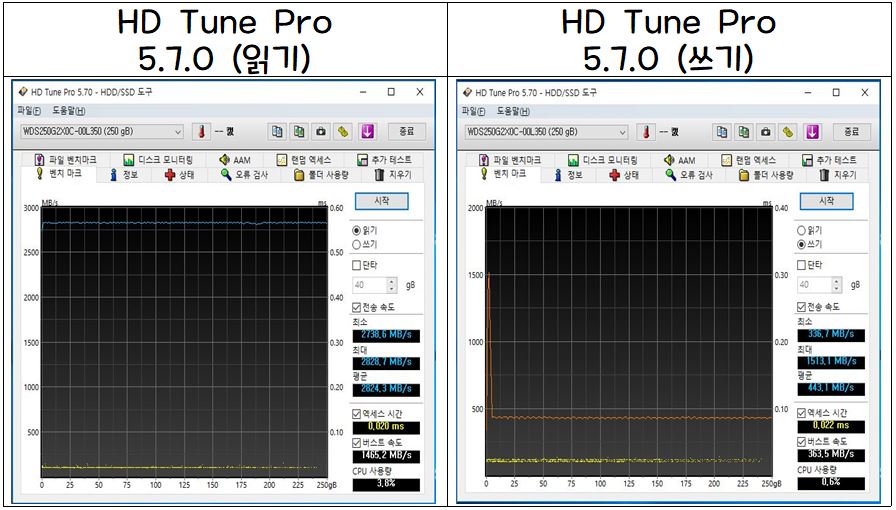The height and width of the screenshot is (510, 896).
Task: Click camera screenshot icon in left HD Tune window
Action: [x=320, y=131]
